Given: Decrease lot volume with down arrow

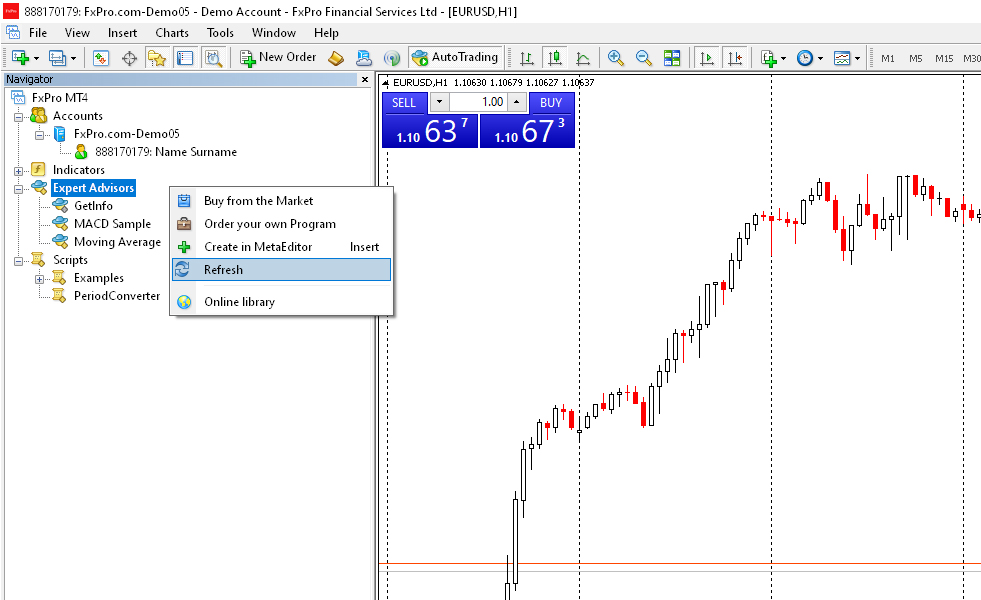Looking at the screenshot, I should click(x=439, y=102).
